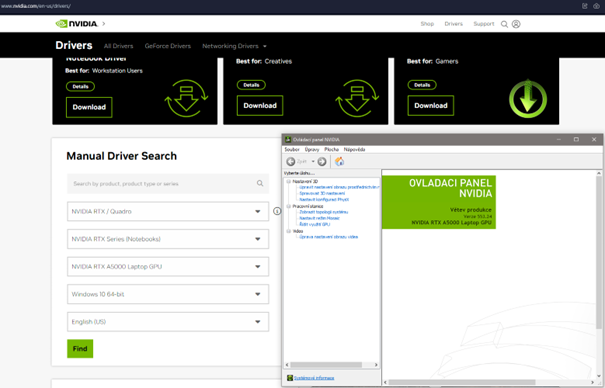Image resolution: width=605 pixels, height=388 pixels.
Task: Open the Nápověda menu
Action: 354,149
